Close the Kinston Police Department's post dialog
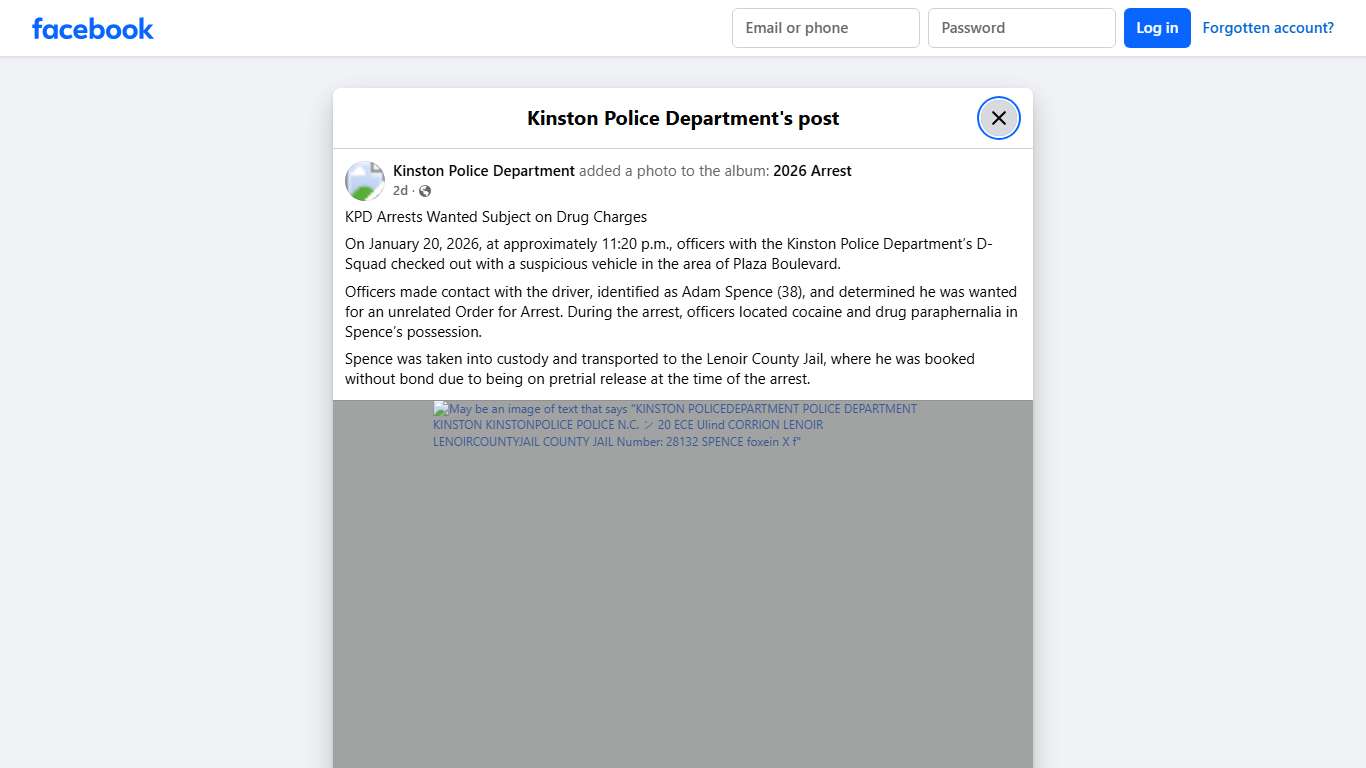The height and width of the screenshot is (768, 1366). point(998,117)
